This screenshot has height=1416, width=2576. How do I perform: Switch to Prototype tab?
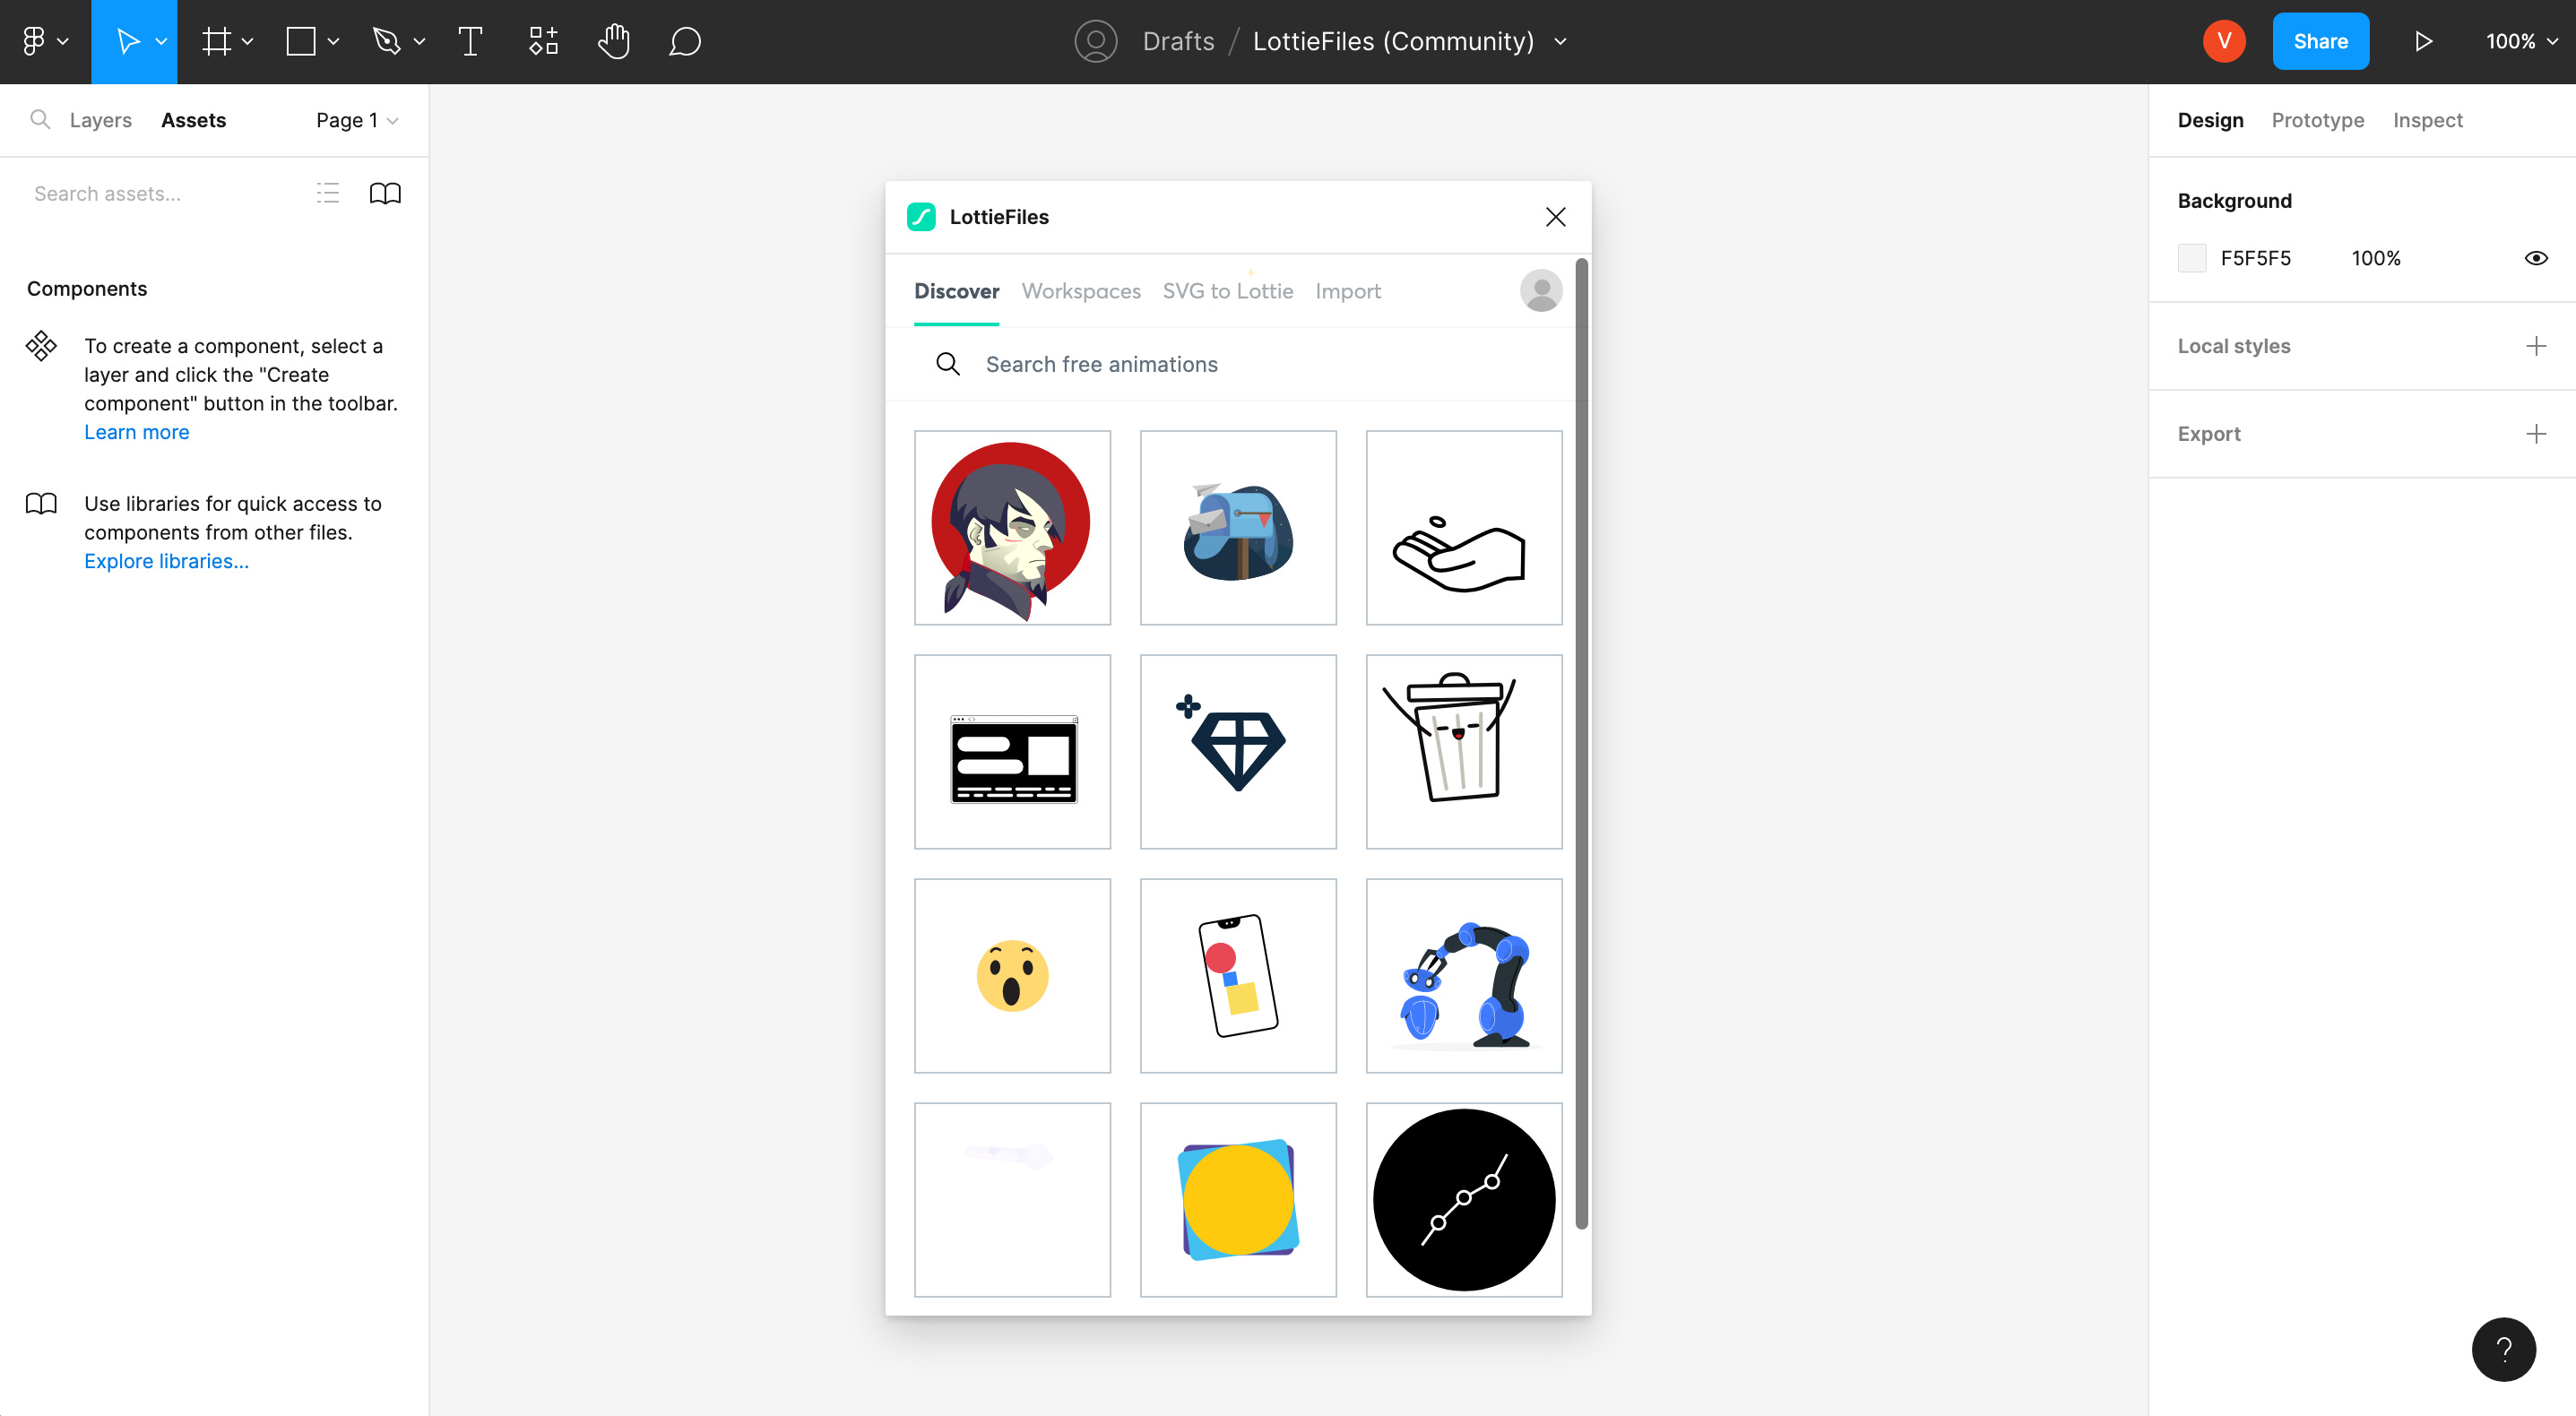pyautogui.click(x=2318, y=118)
